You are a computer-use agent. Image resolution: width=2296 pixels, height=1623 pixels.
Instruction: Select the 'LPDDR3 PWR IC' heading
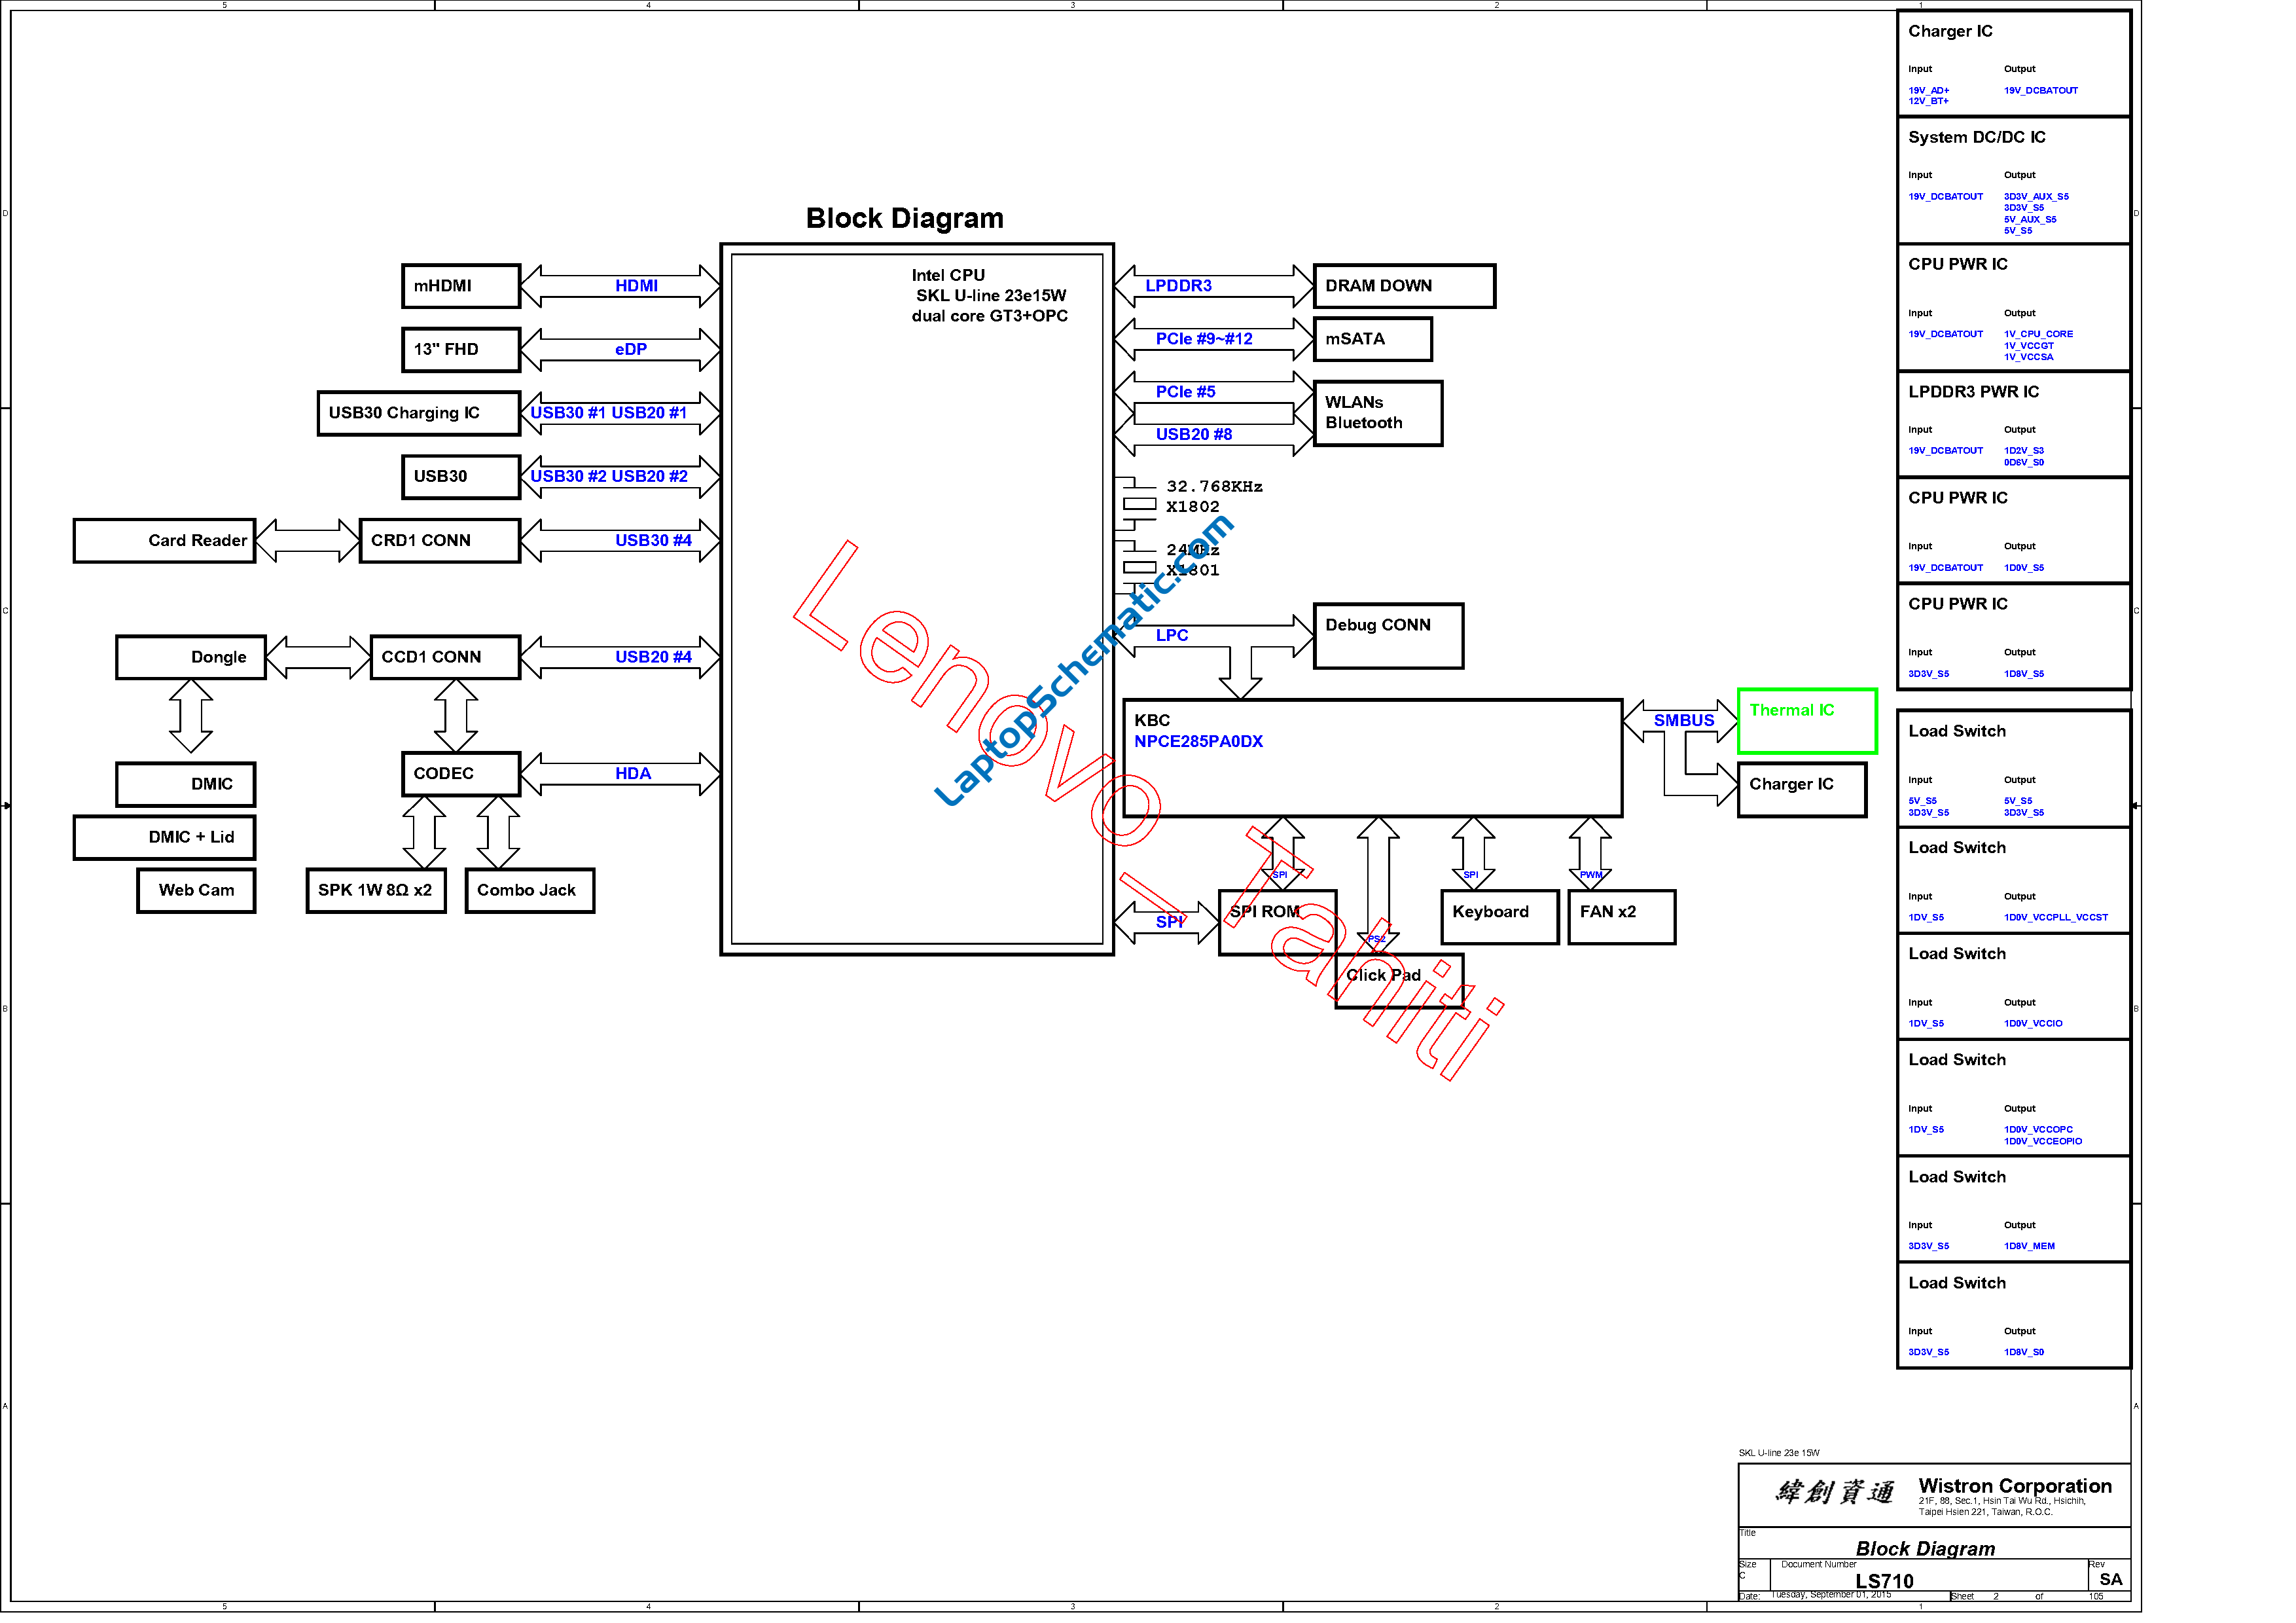point(1973,392)
